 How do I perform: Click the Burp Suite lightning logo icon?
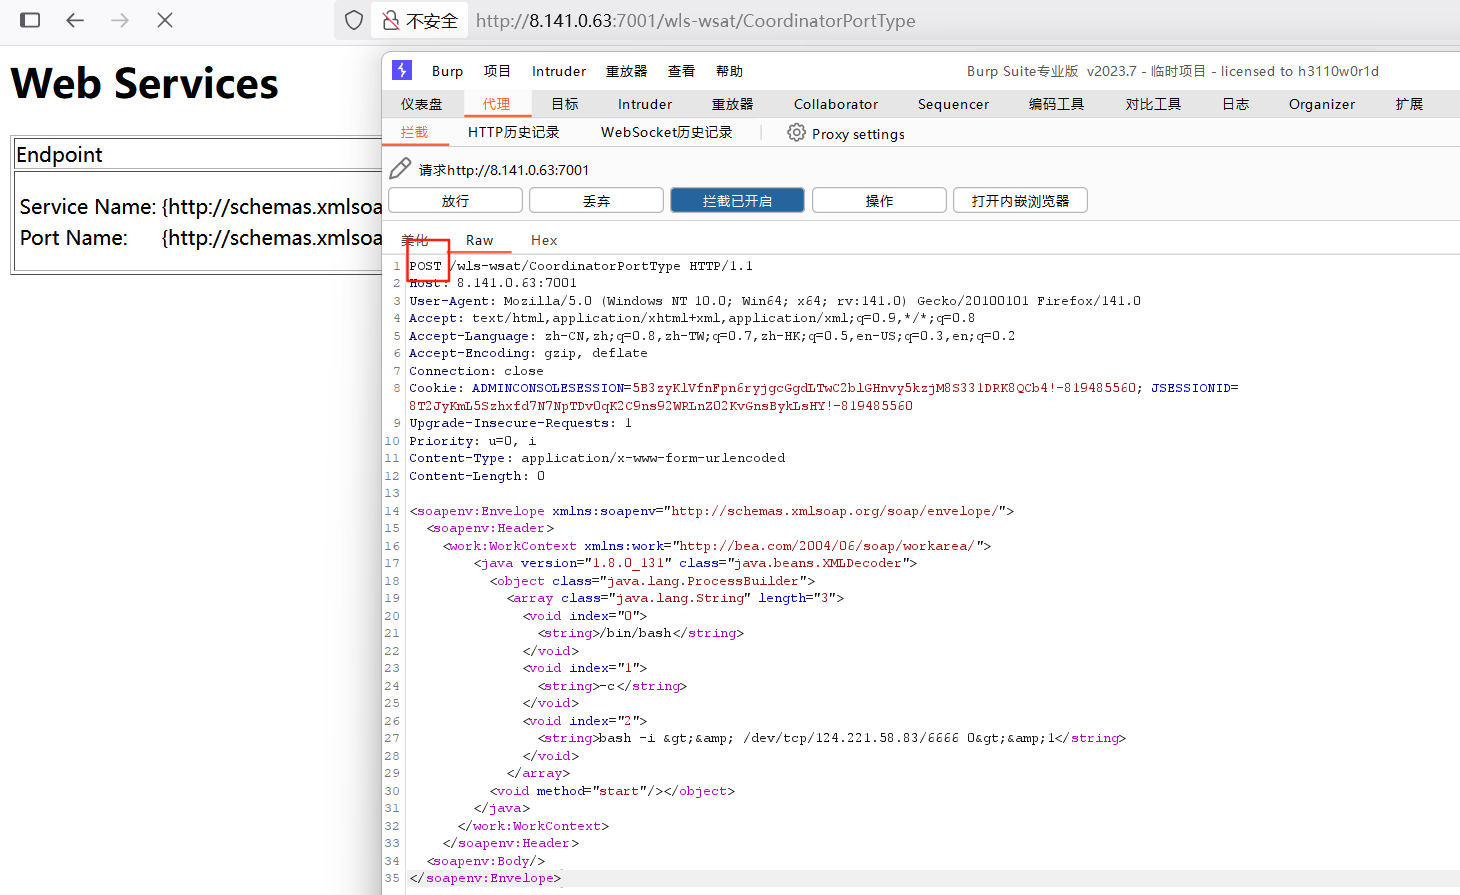[x=402, y=70]
